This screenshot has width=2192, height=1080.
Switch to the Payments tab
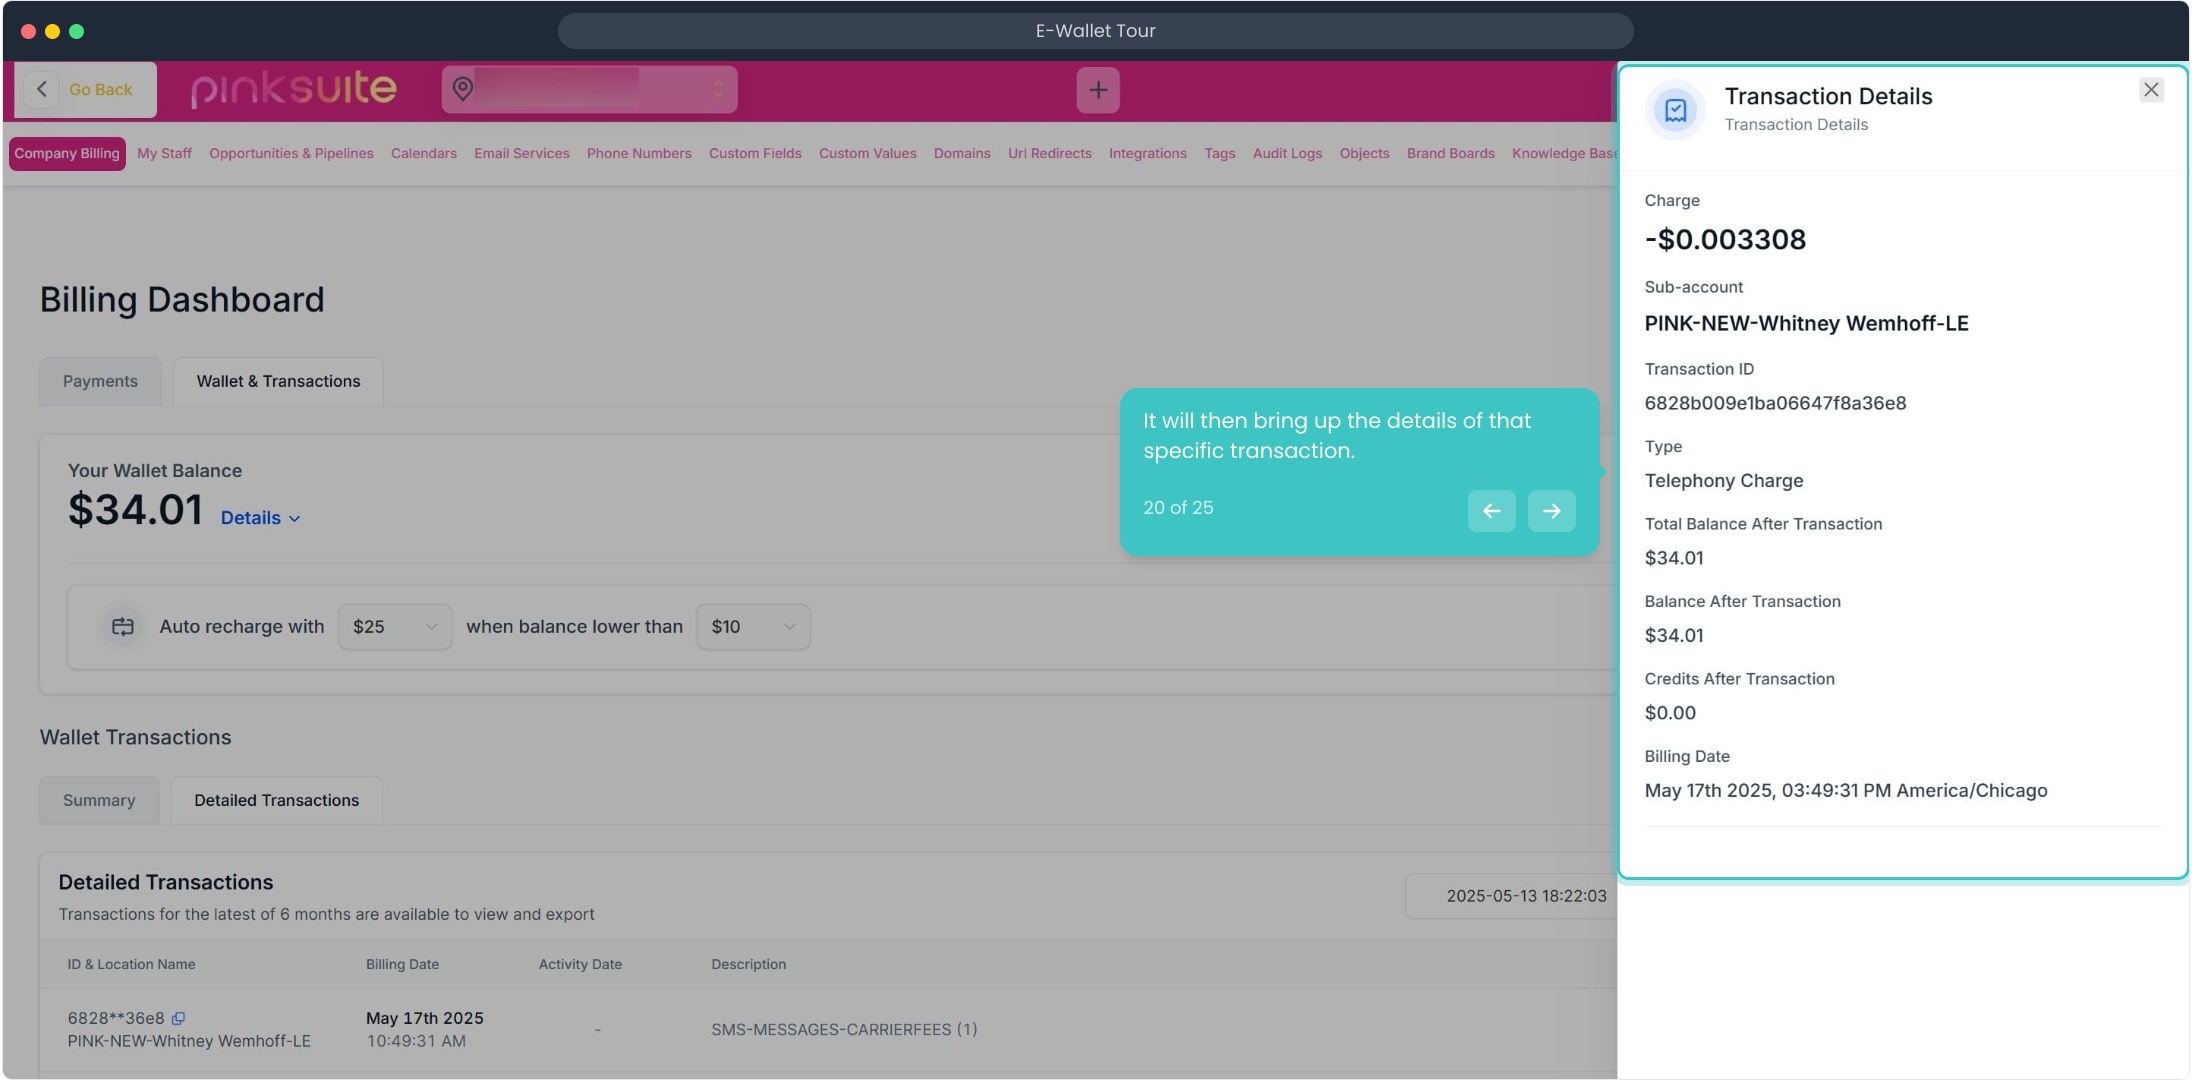100,381
